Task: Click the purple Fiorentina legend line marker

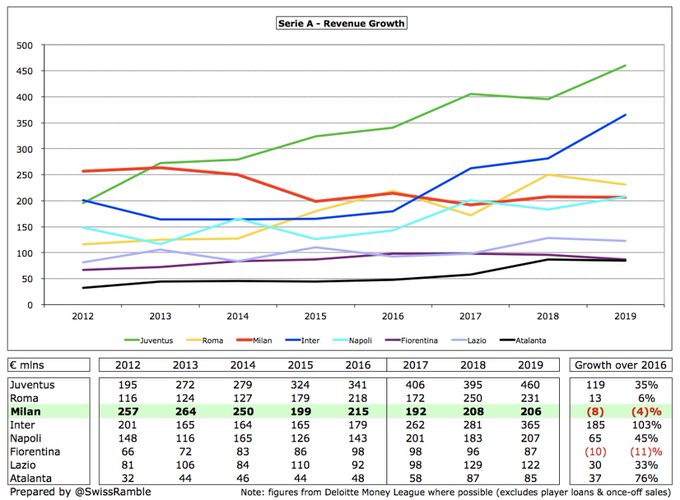Action: click(x=393, y=340)
